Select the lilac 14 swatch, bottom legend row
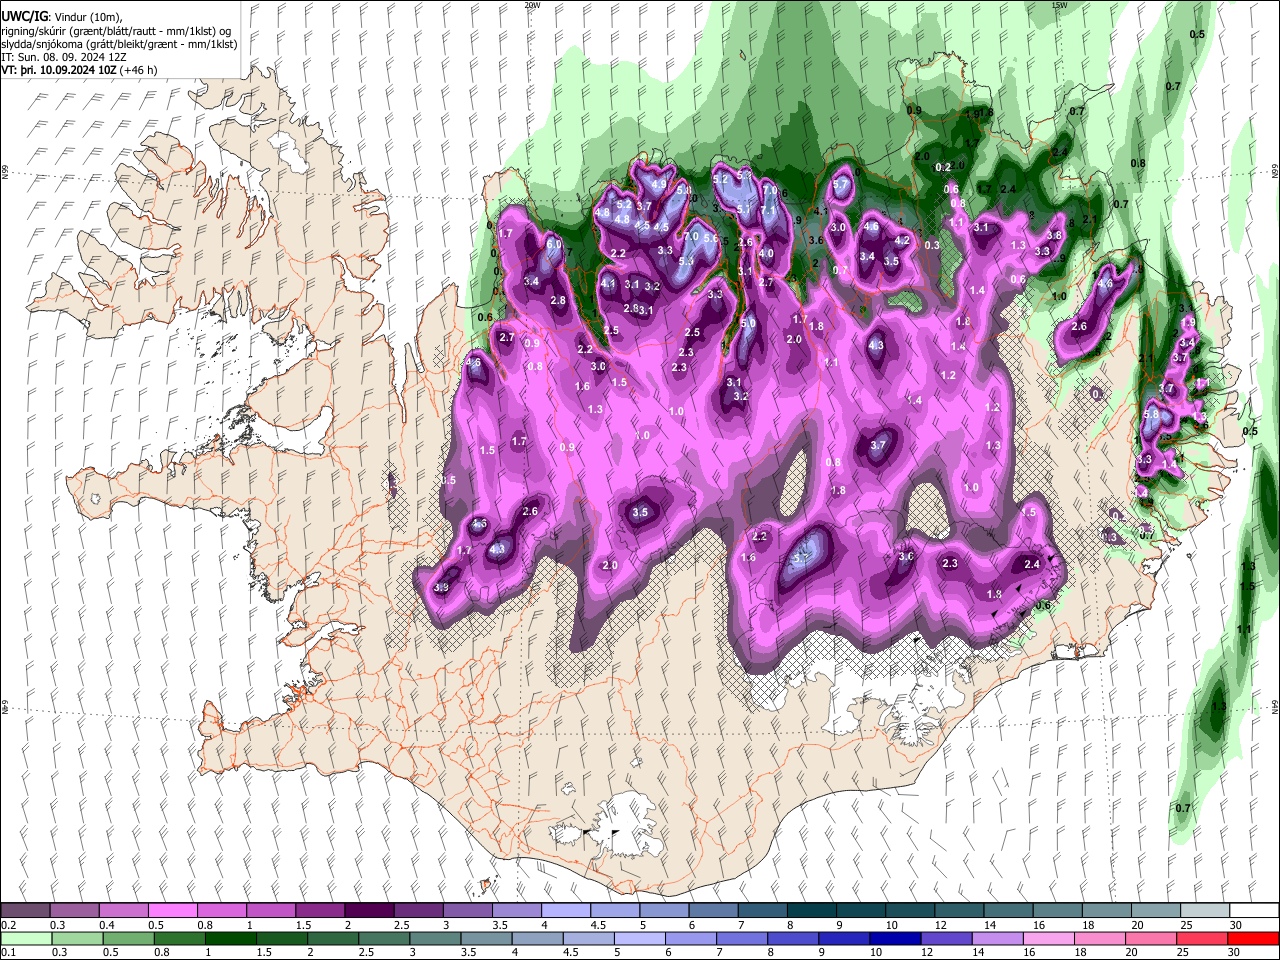1280x960 pixels. pos(998,938)
